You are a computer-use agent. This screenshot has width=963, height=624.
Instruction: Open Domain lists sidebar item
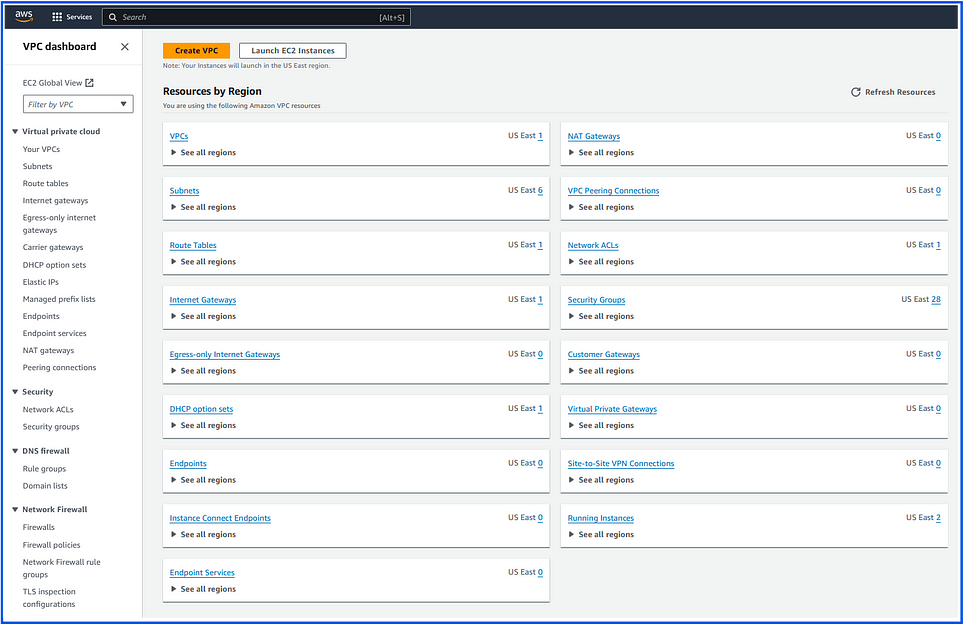coord(45,486)
